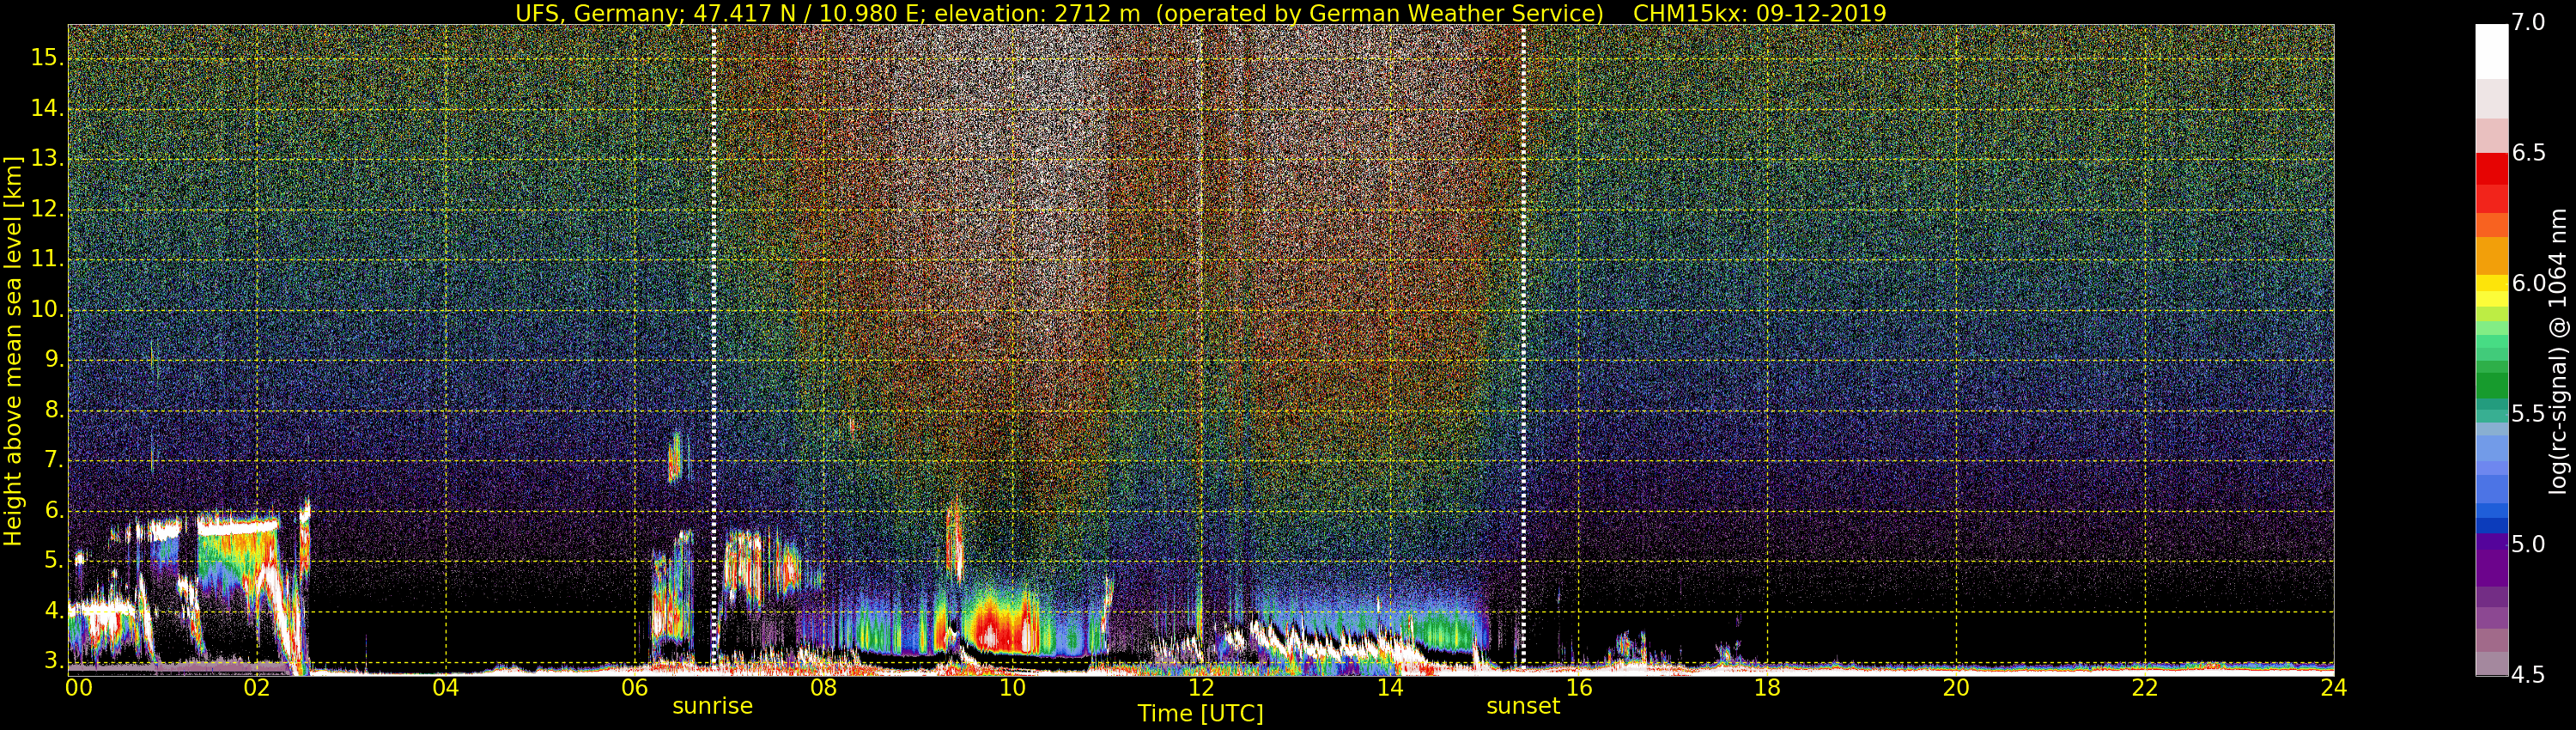2576x730 pixels.
Task: Click the 'Time [UTC]' axis title
Action: pyautogui.click(x=1200, y=714)
